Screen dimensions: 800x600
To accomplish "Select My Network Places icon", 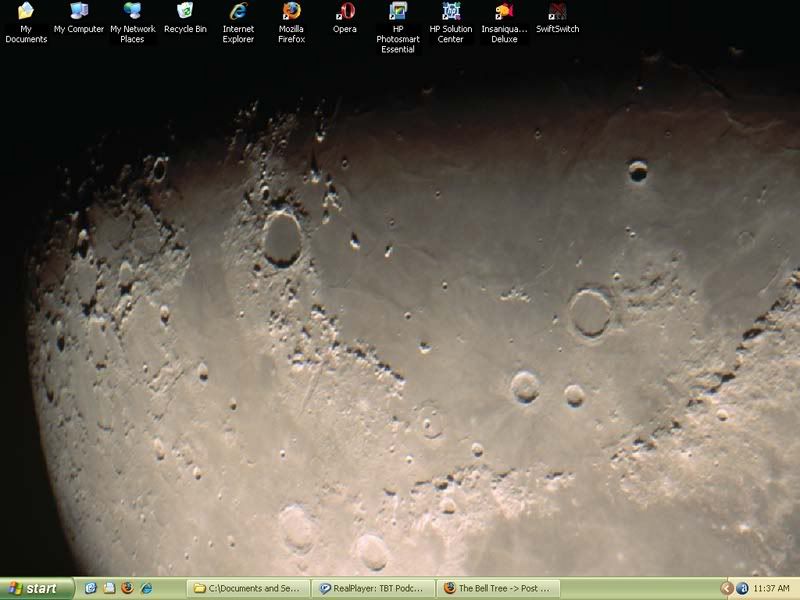I will [x=133, y=21].
